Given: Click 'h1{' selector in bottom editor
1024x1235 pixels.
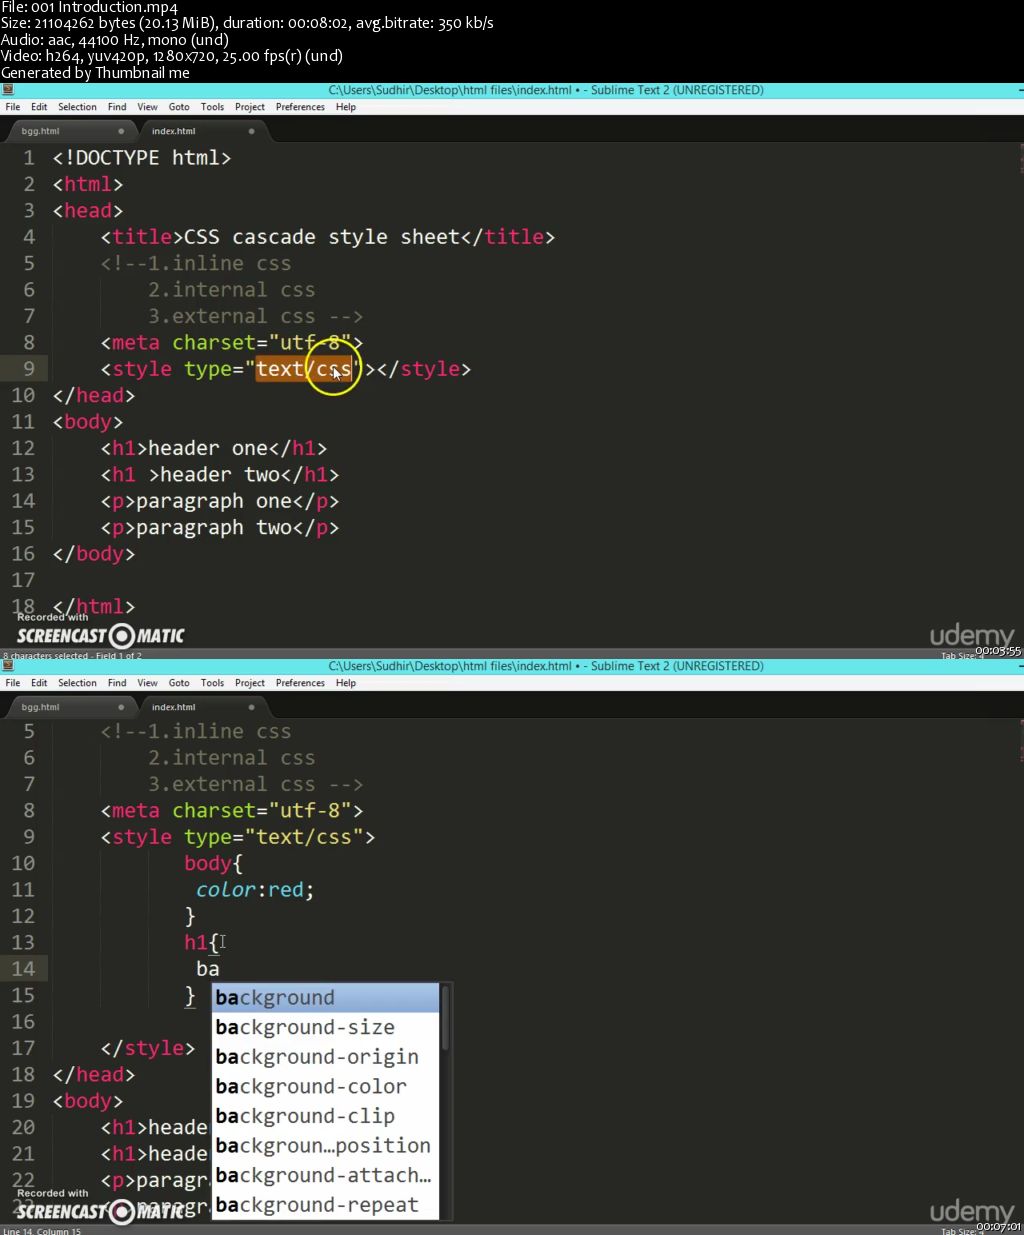Looking at the screenshot, I should [202, 942].
